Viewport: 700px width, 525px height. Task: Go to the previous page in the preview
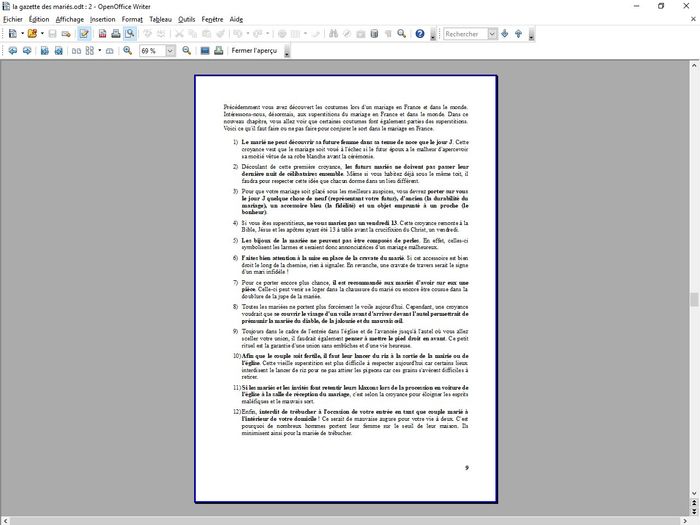(12, 51)
